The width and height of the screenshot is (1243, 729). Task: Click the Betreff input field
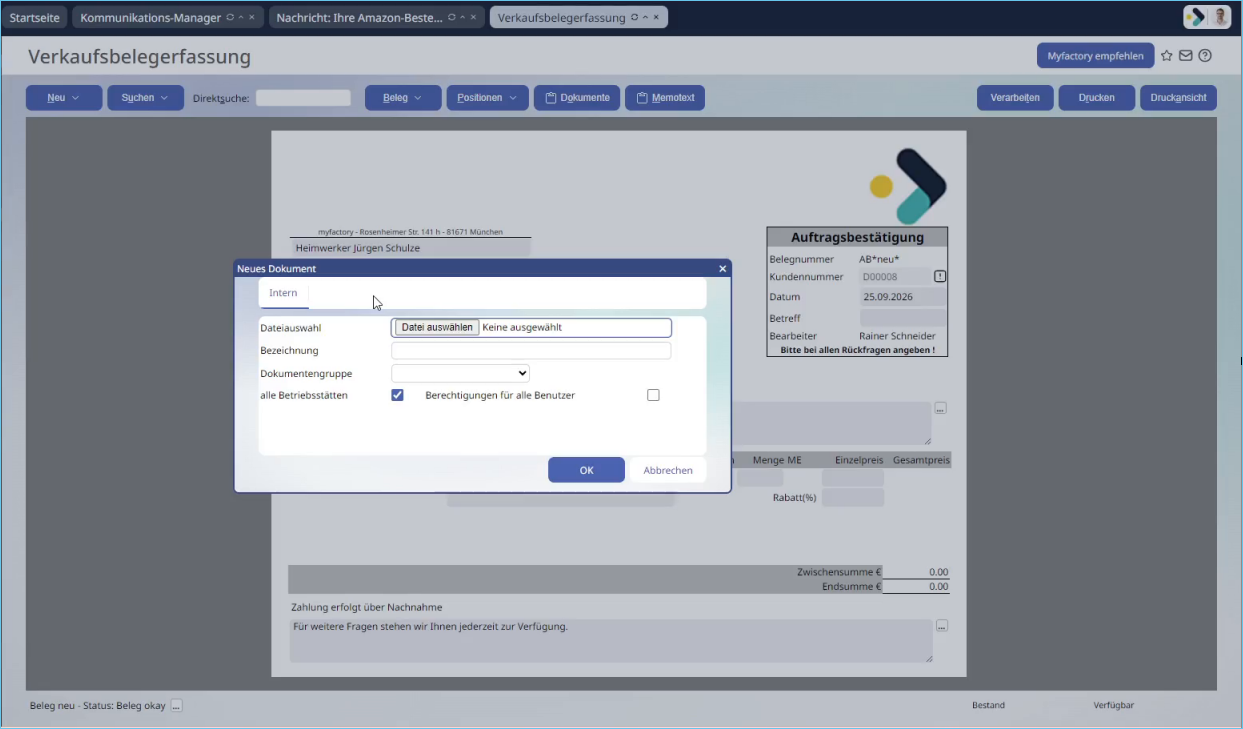(902, 318)
